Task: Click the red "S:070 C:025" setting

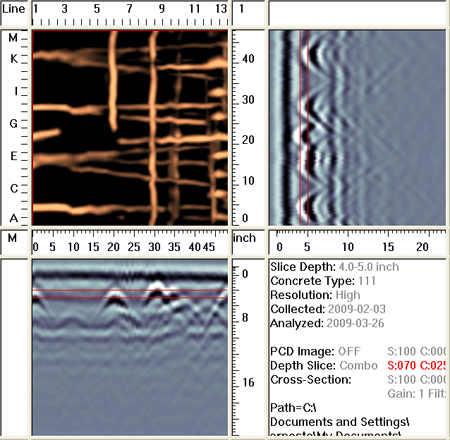Action: [x=417, y=365]
